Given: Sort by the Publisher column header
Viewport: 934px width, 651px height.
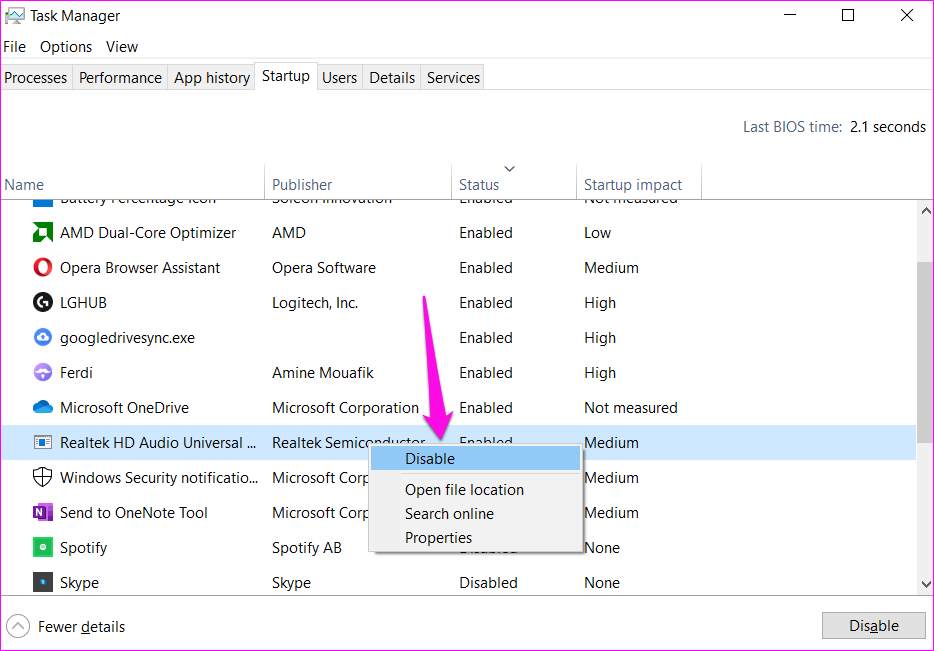Looking at the screenshot, I should (358, 182).
